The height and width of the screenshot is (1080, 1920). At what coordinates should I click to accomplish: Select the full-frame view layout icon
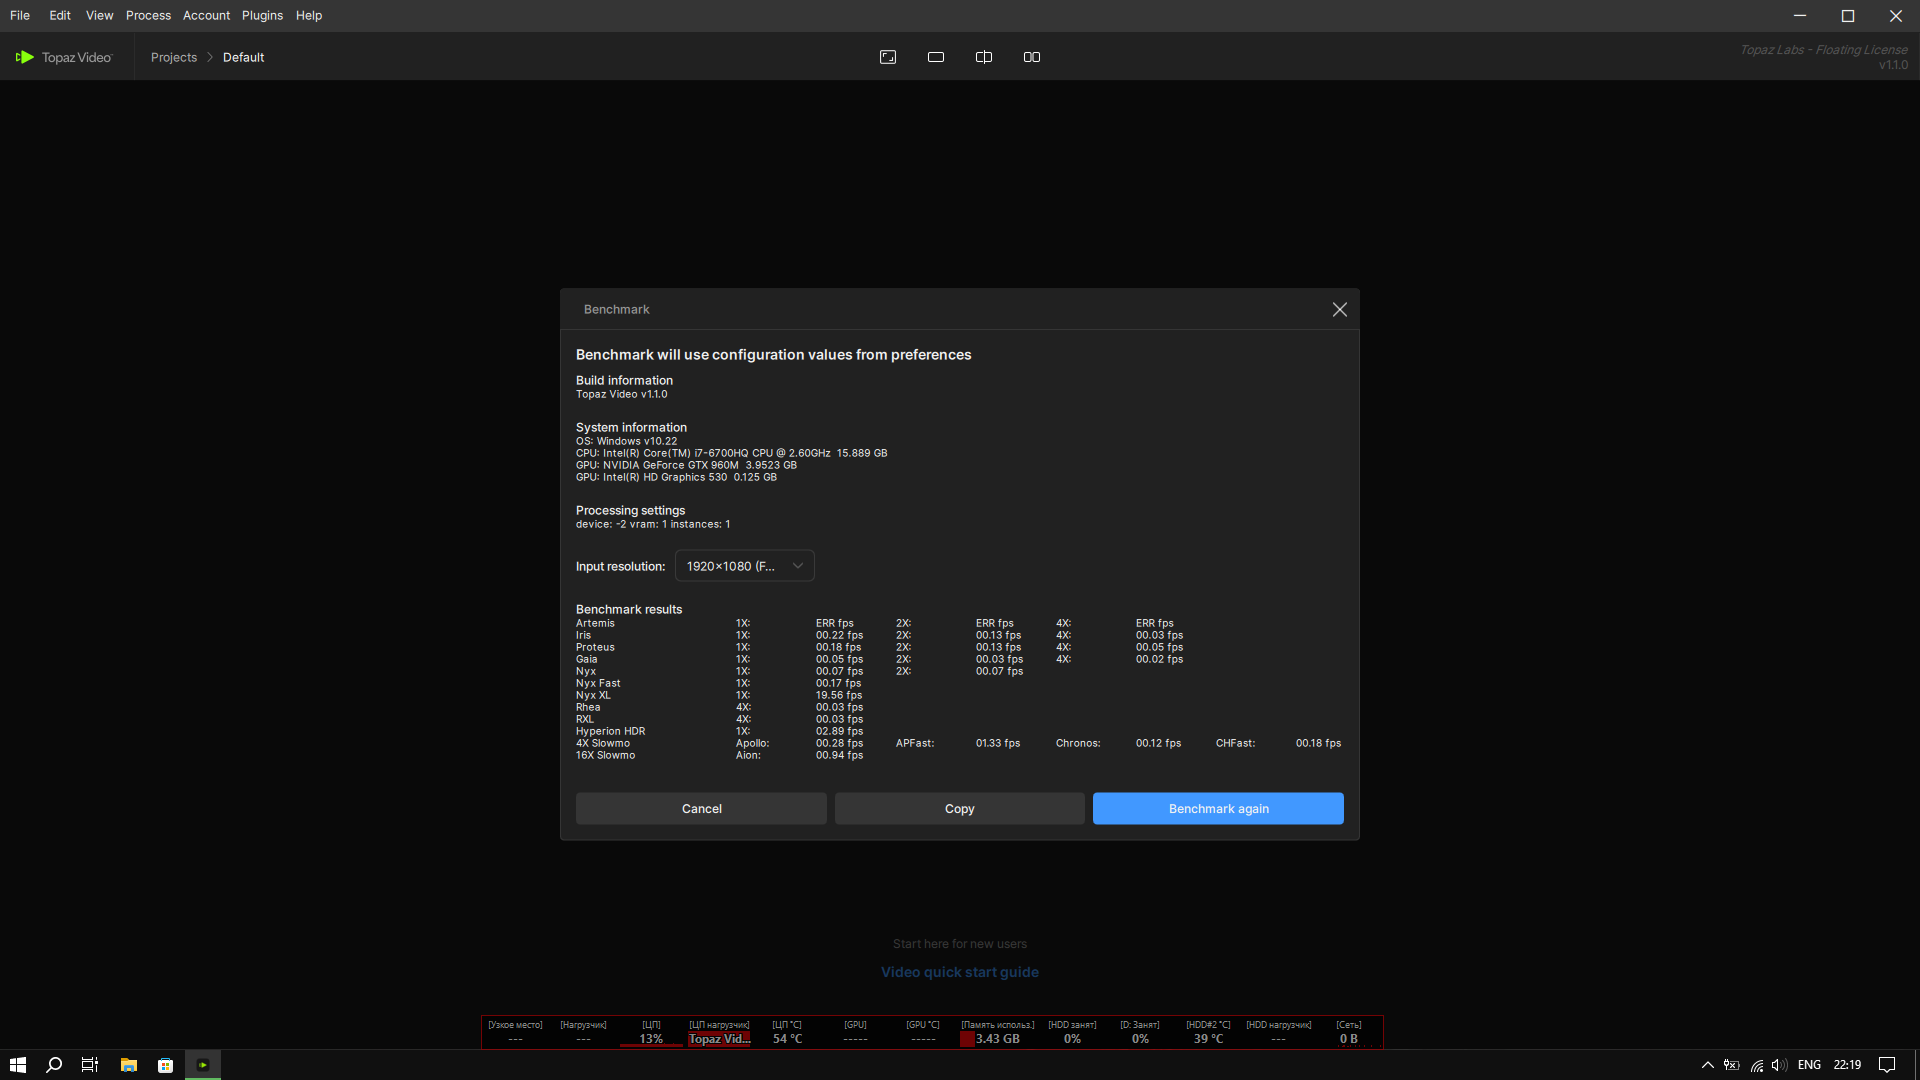[888, 57]
